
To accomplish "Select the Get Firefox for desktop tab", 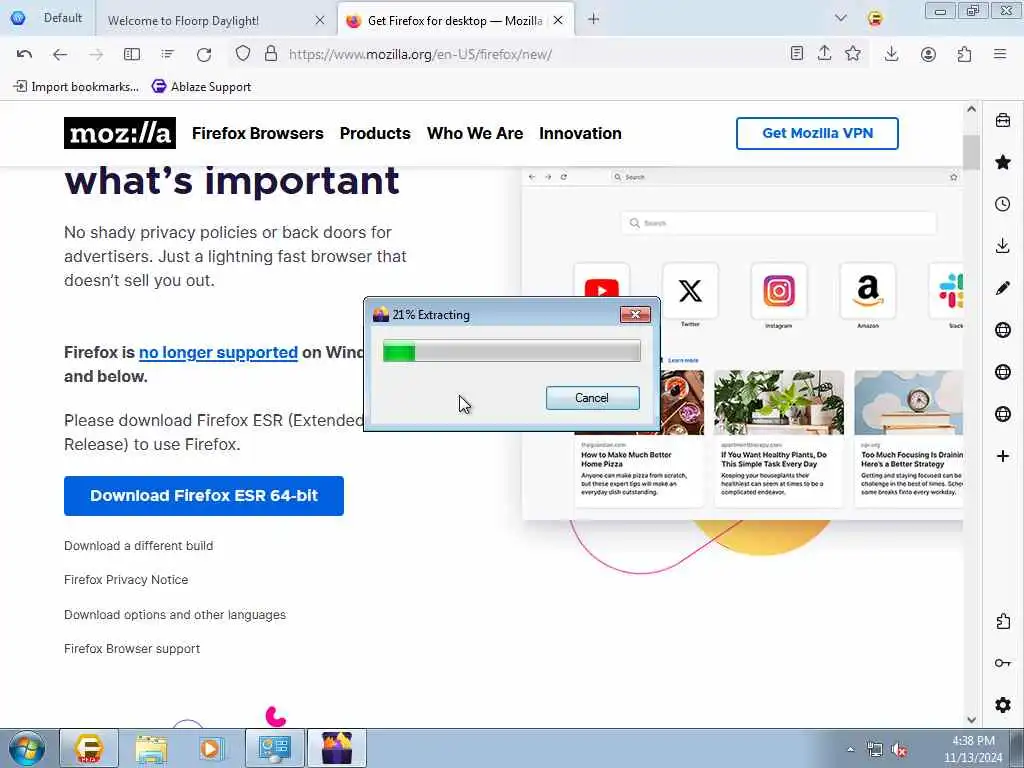I will [x=455, y=20].
